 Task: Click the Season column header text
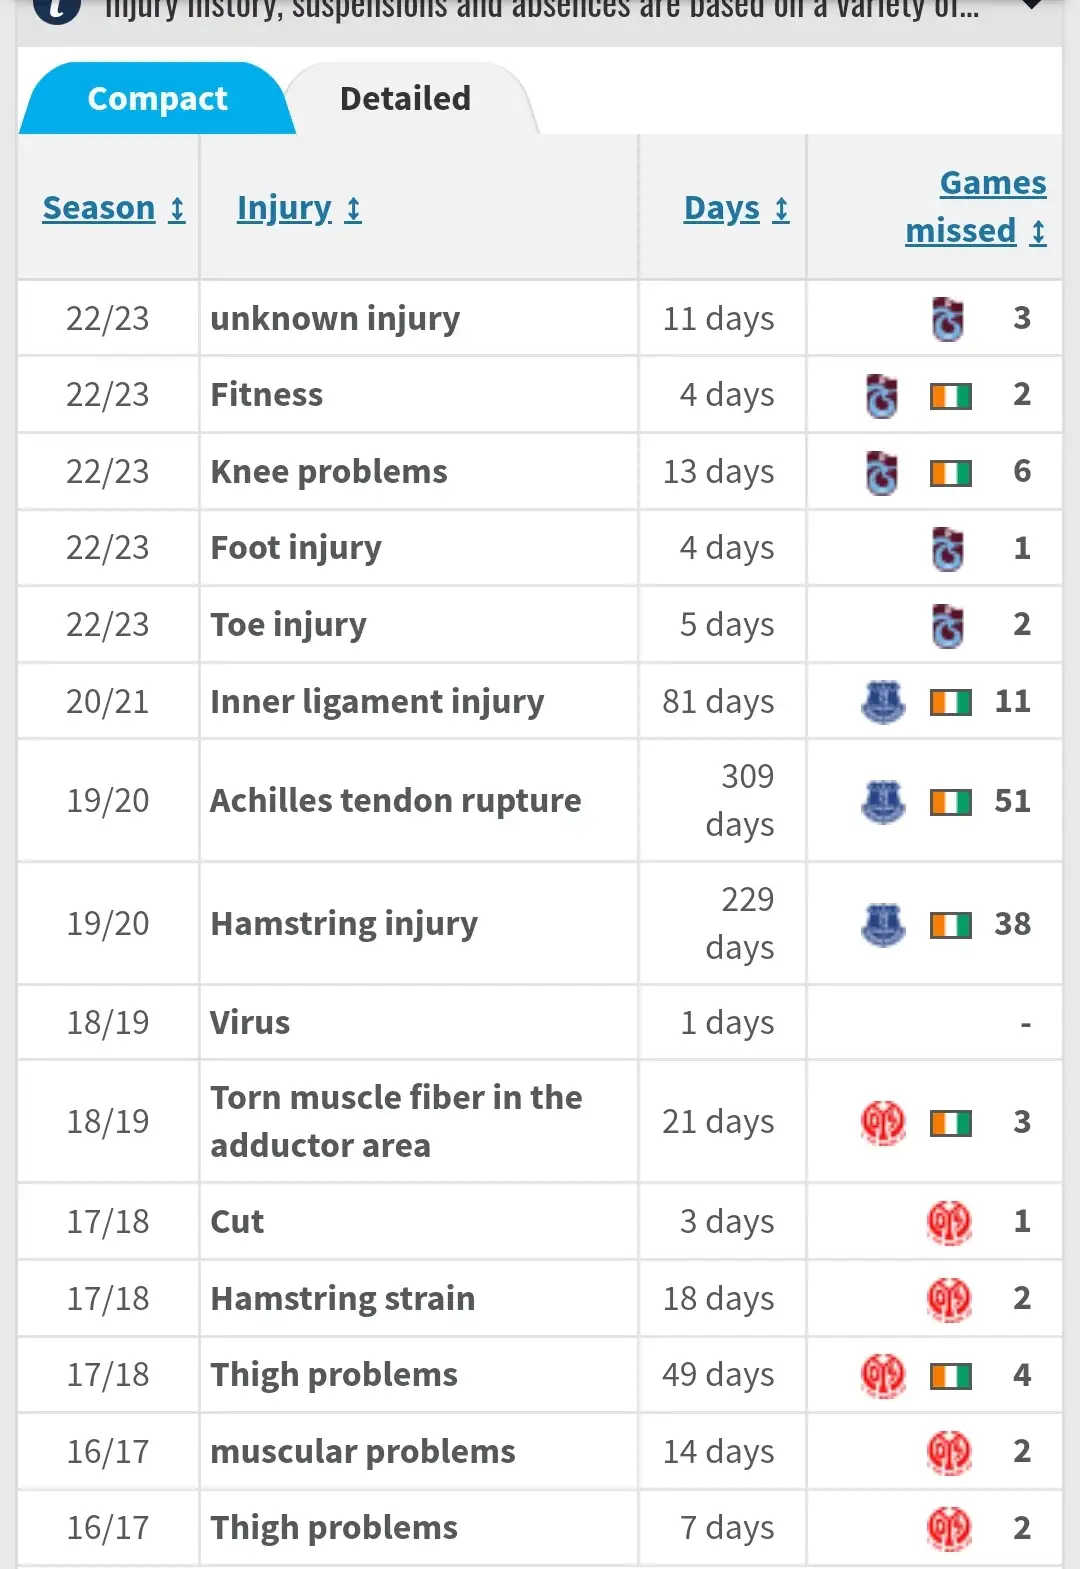(99, 208)
